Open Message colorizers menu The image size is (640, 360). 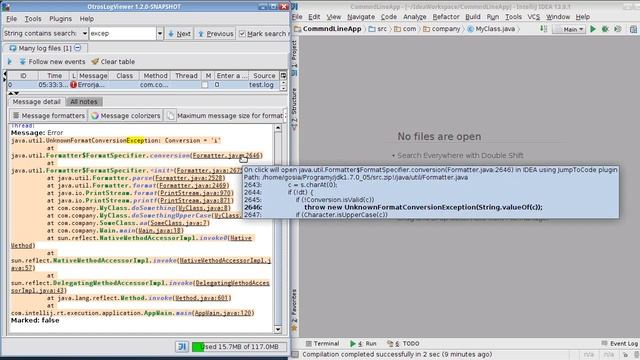[126, 116]
